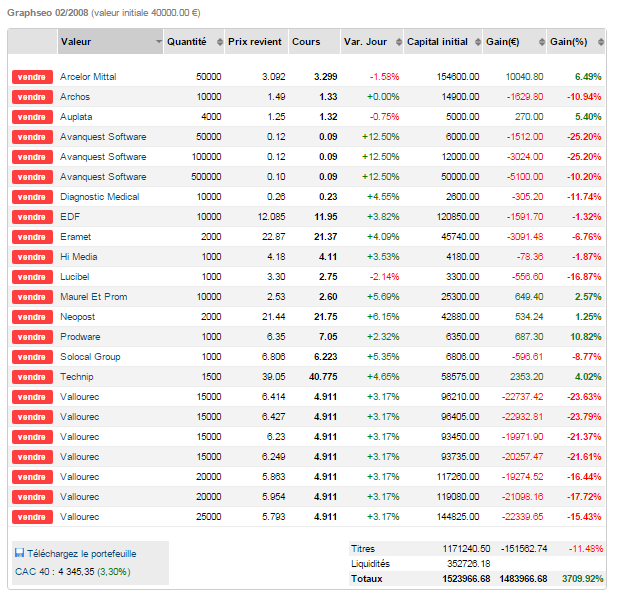Viewport: 629px width, 593px height.
Task: Sort the table by Prix revient header
Action: pos(252,42)
